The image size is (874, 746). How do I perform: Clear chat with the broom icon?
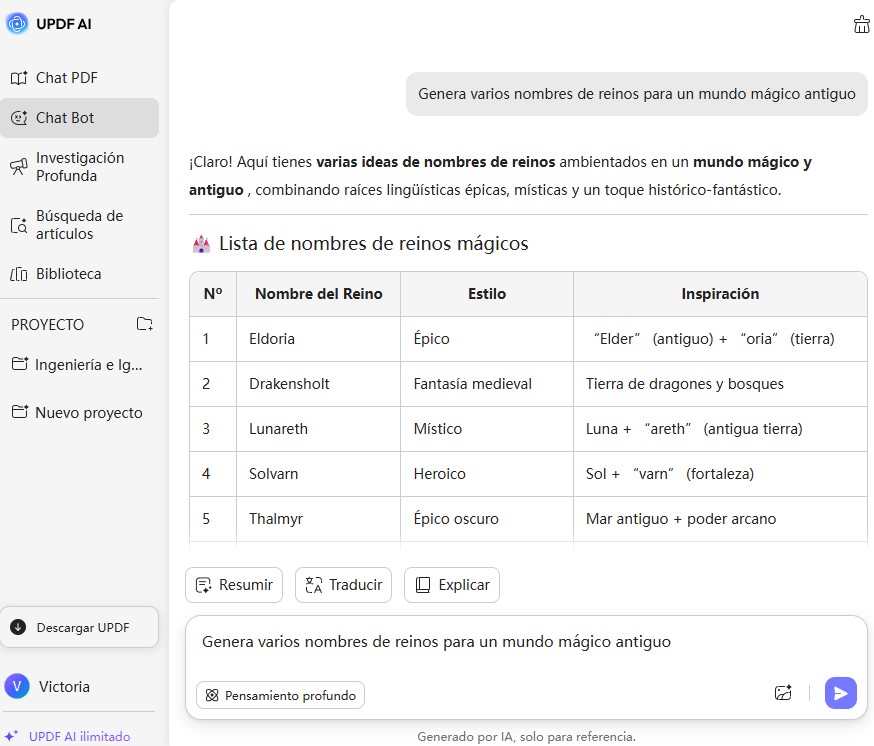[x=861, y=25]
